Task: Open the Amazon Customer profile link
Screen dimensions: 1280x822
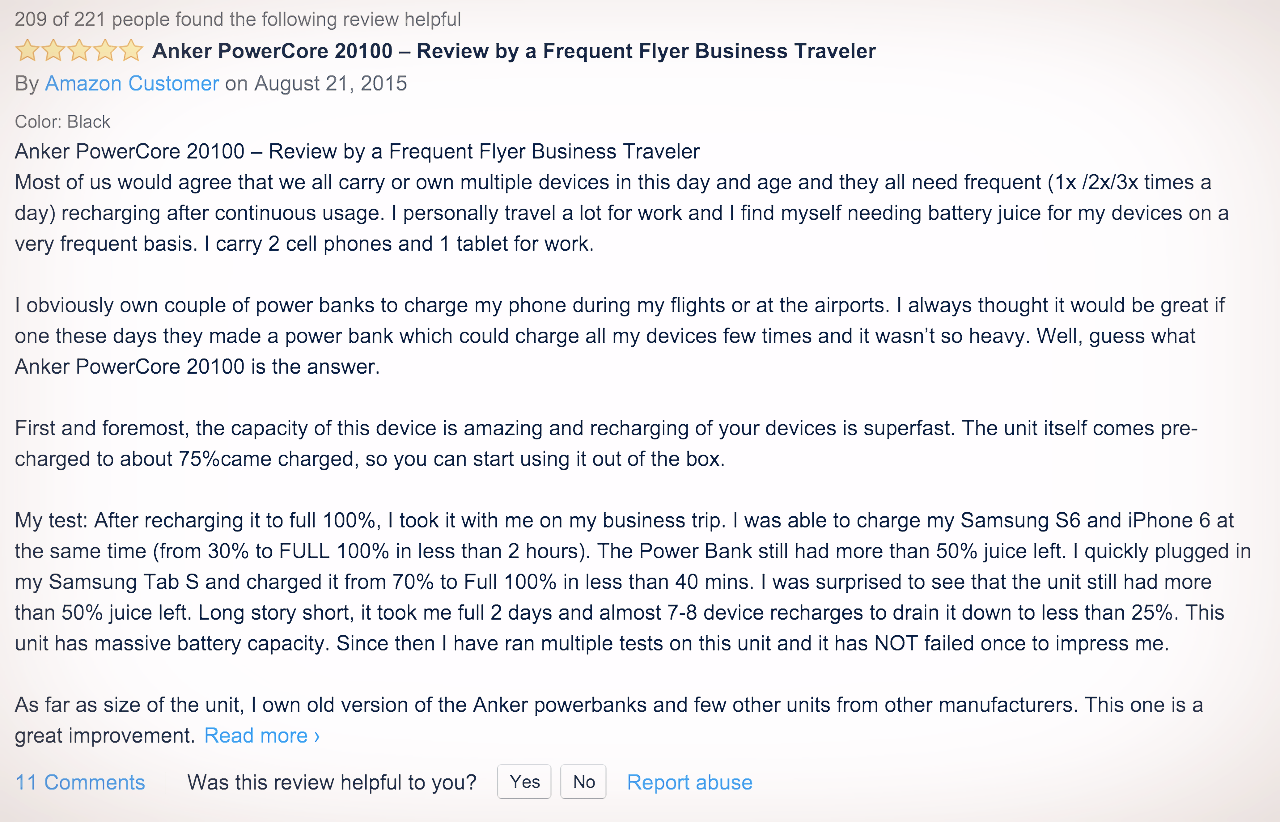Action: tap(131, 83)
